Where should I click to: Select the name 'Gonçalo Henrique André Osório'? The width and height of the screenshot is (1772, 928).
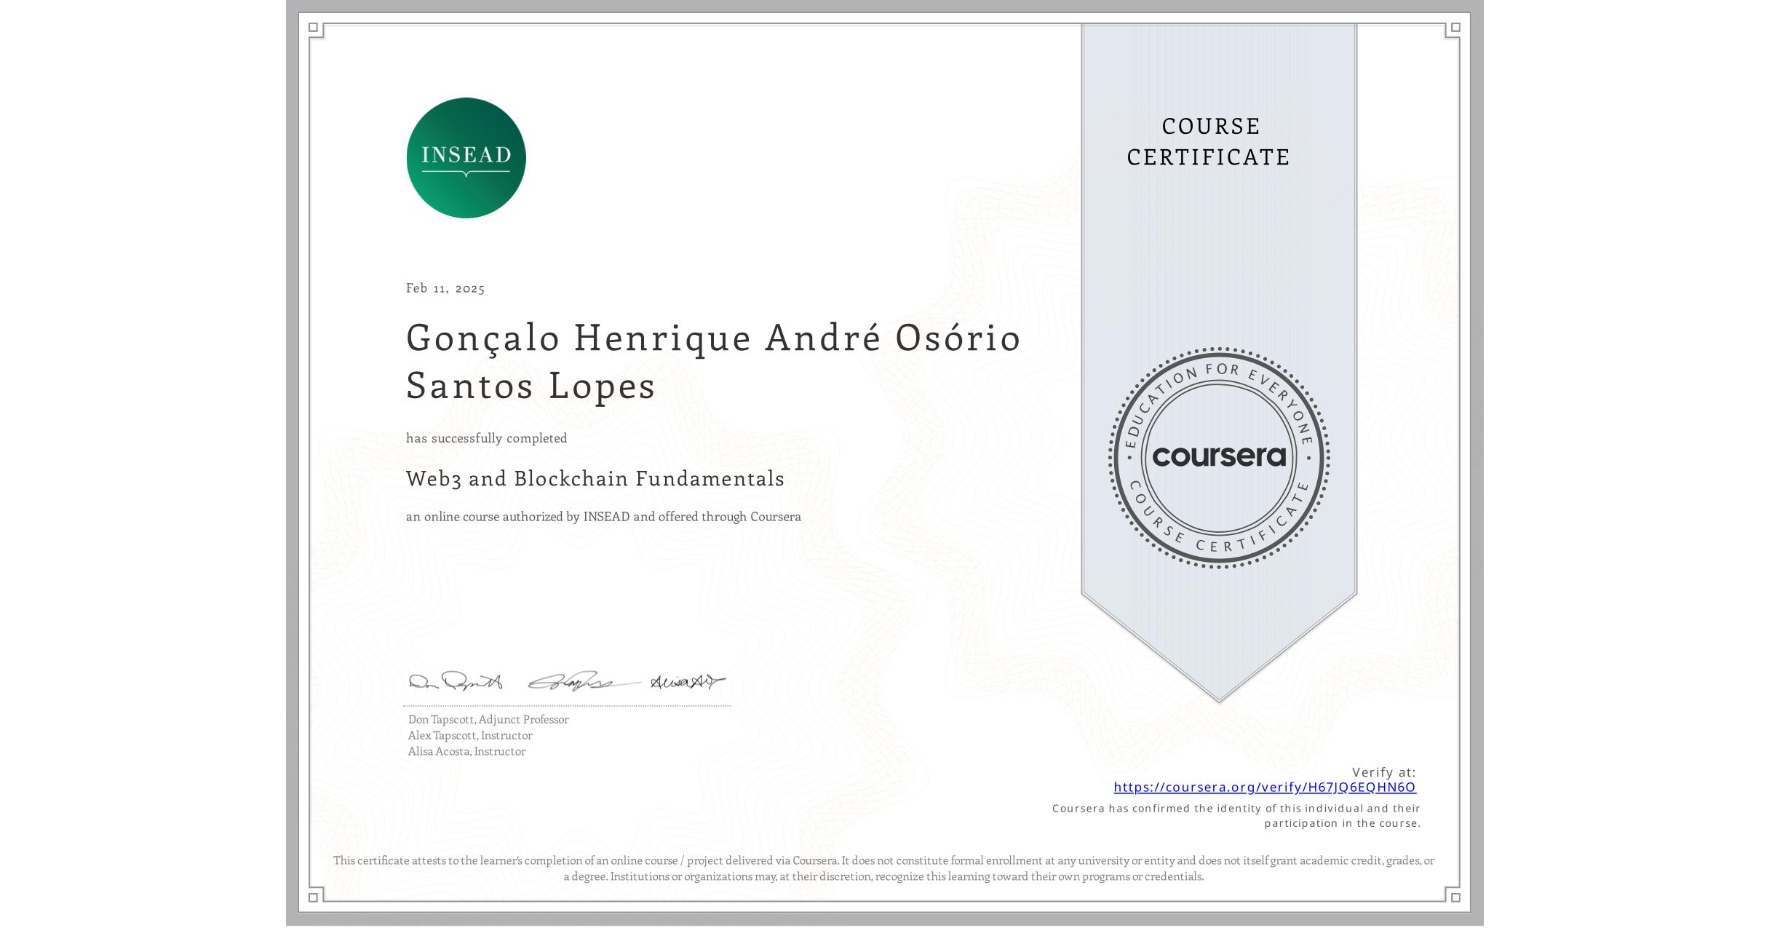point(713,338)
